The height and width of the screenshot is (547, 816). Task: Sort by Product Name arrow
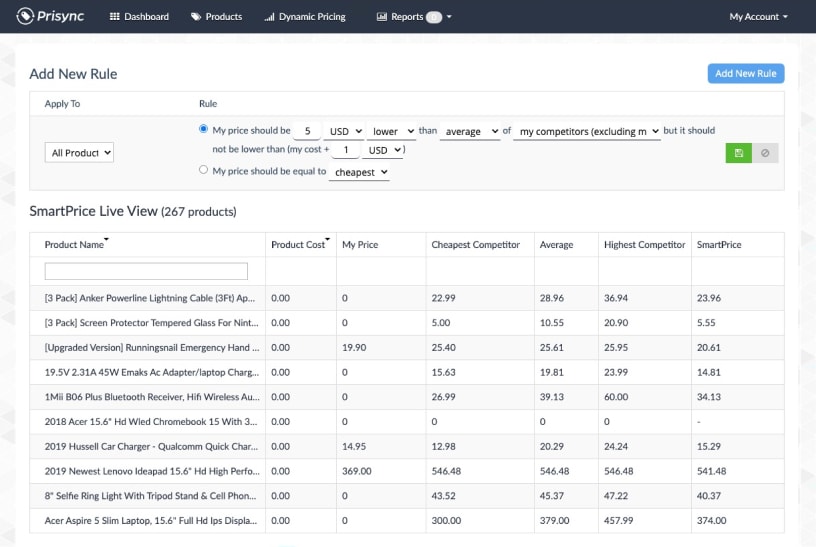[x=107, y=241]
